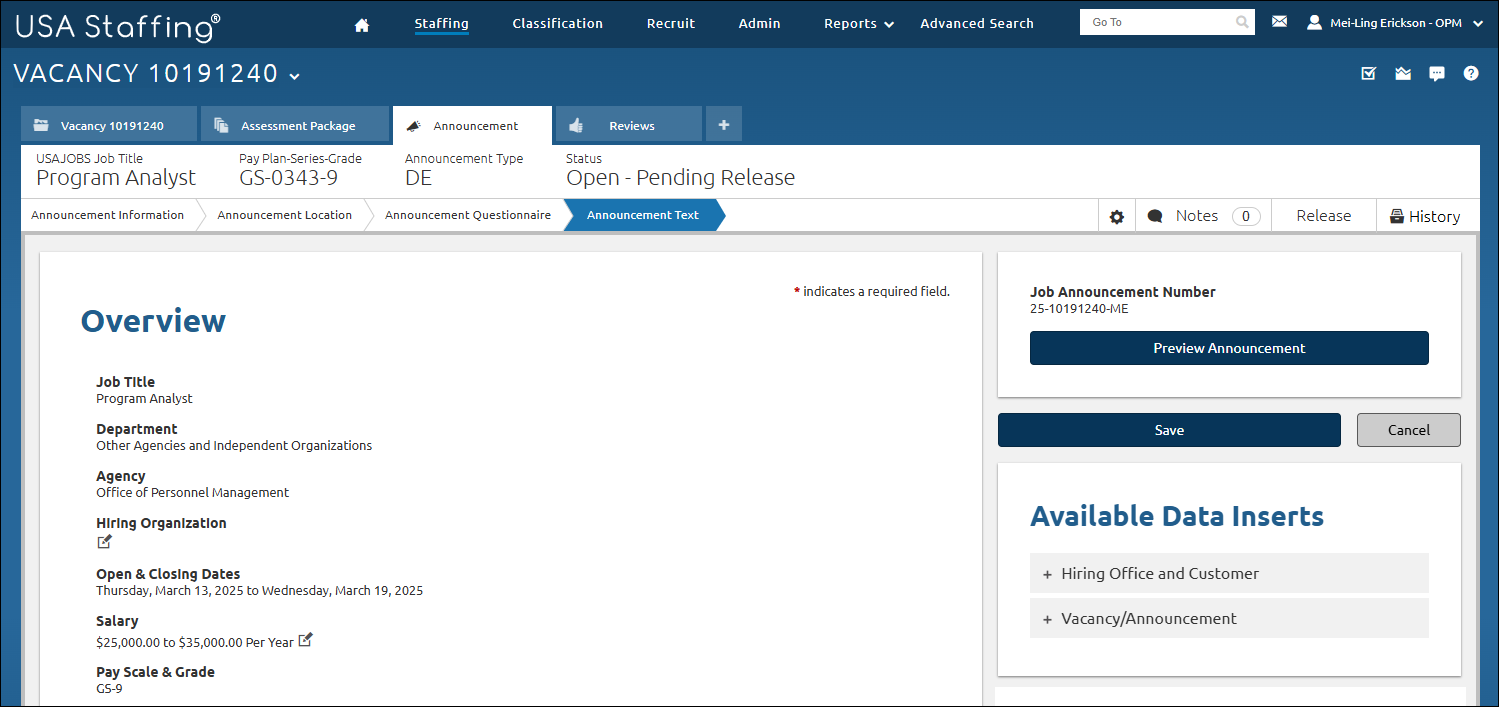
Task: Switch to the Reviews tab
Action: (x=629, y=125)
